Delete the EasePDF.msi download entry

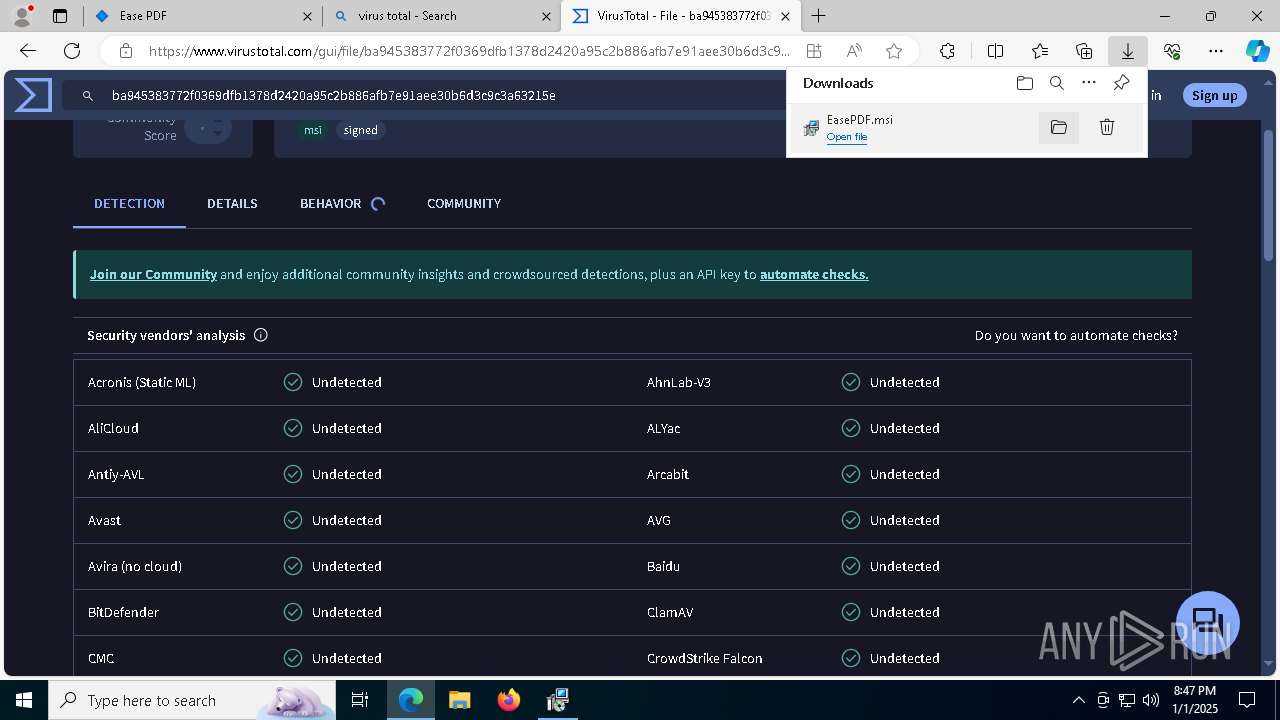click(x=1107, y=127)
